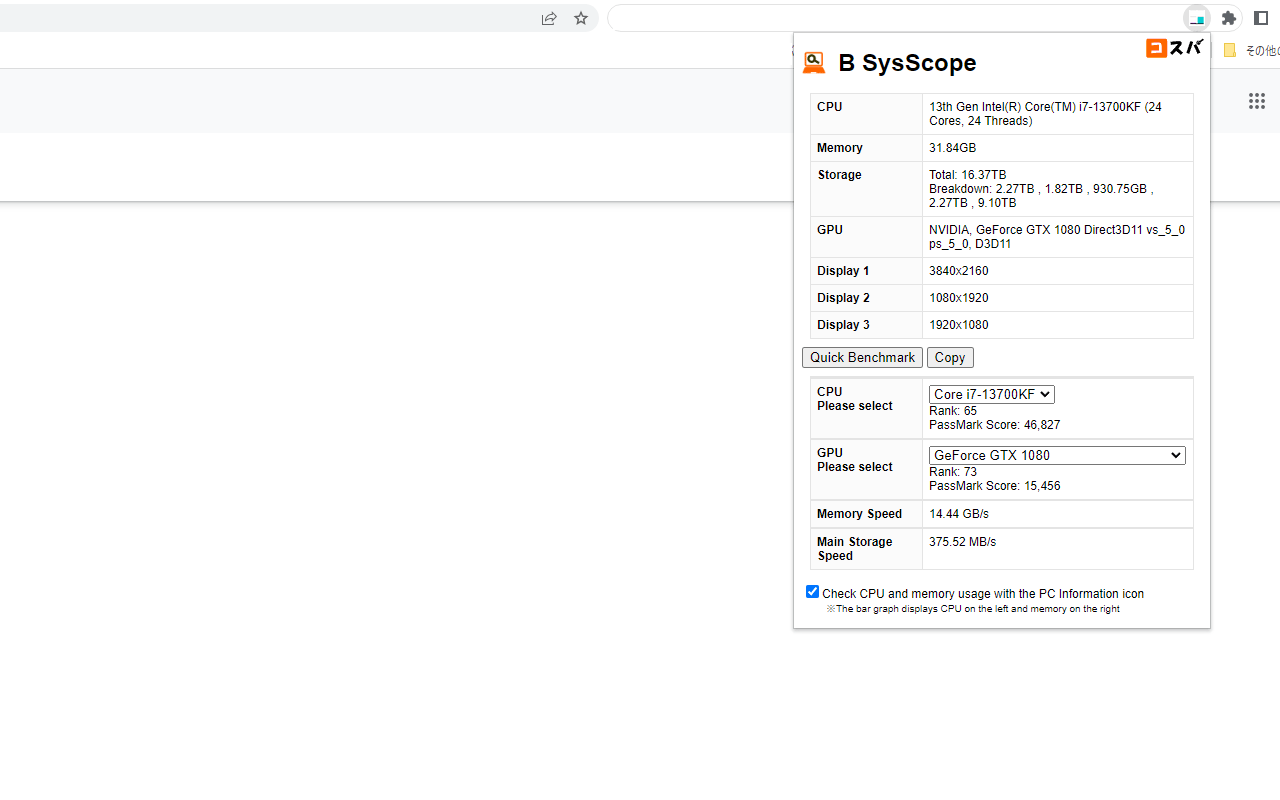Click the bar graph note text
Image resolution: width=1280 pixels, height=800 pixels.
tap(973, 609)
